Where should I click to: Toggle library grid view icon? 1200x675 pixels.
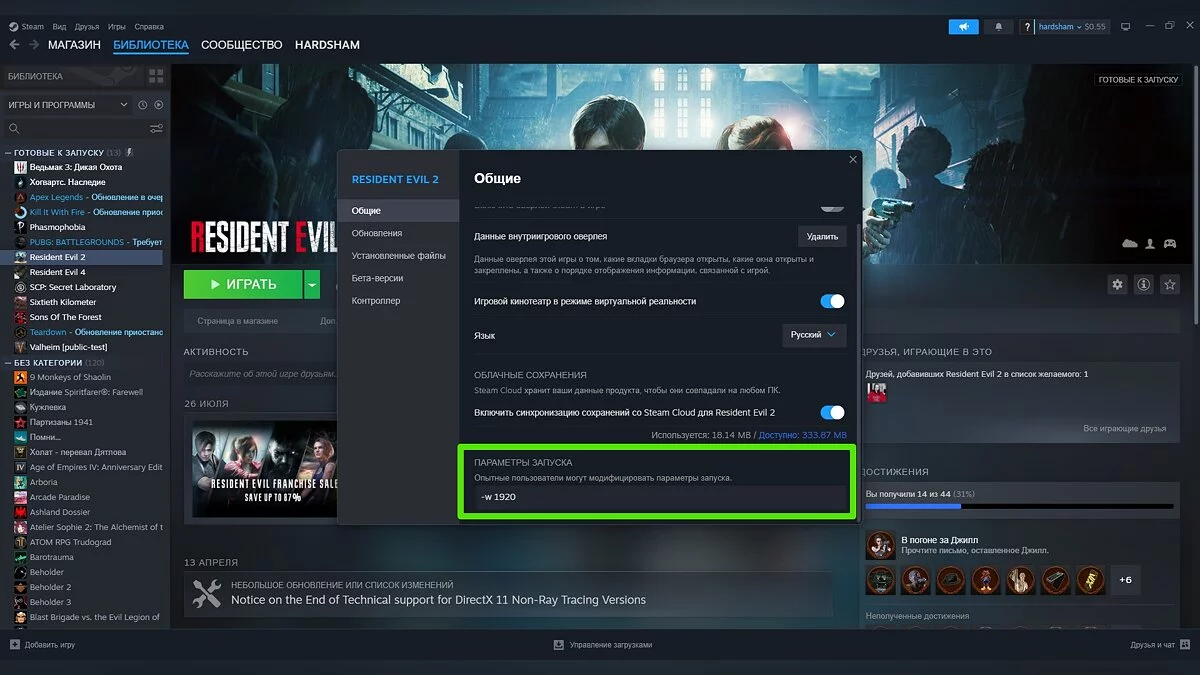[x=156, y=76]
